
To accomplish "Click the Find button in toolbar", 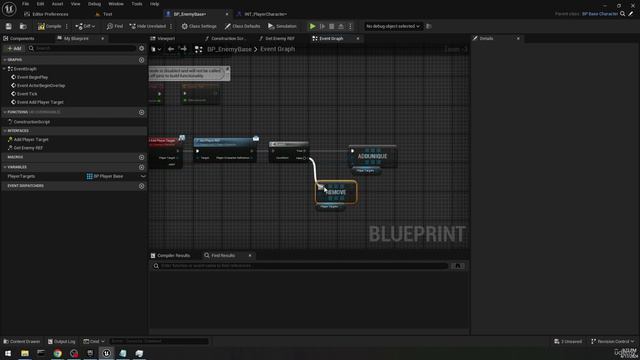I will [115, 26].
